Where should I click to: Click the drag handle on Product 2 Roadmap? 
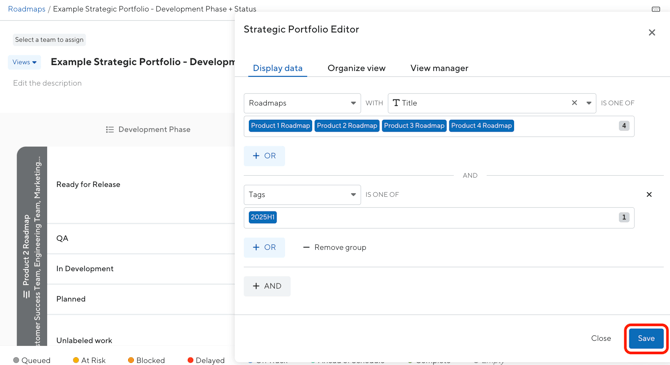point(26,294)
